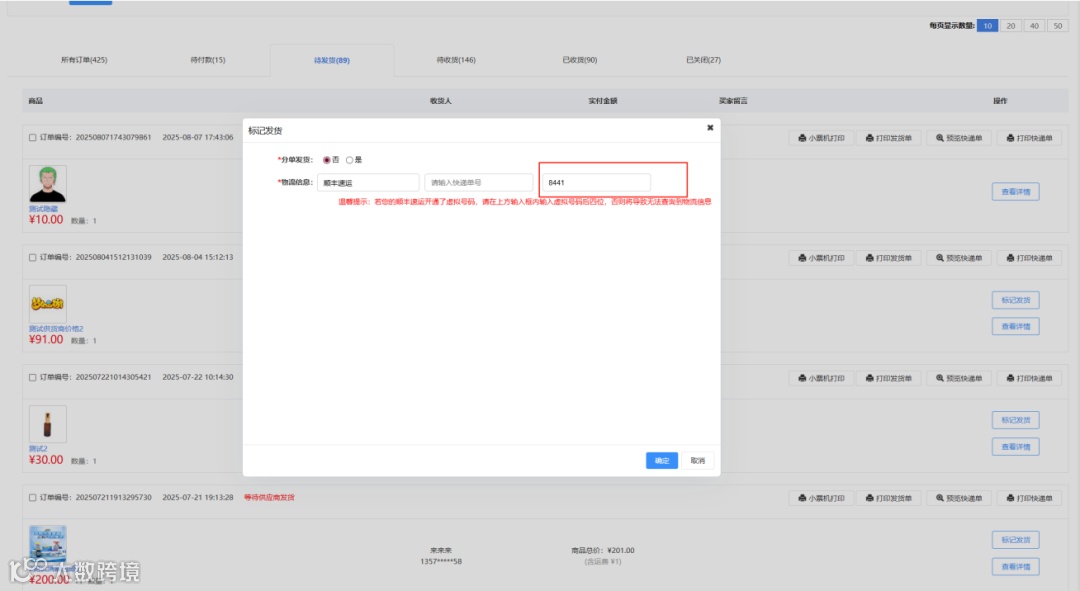Open the bottle product thumbnail

[x=48, y=424]
